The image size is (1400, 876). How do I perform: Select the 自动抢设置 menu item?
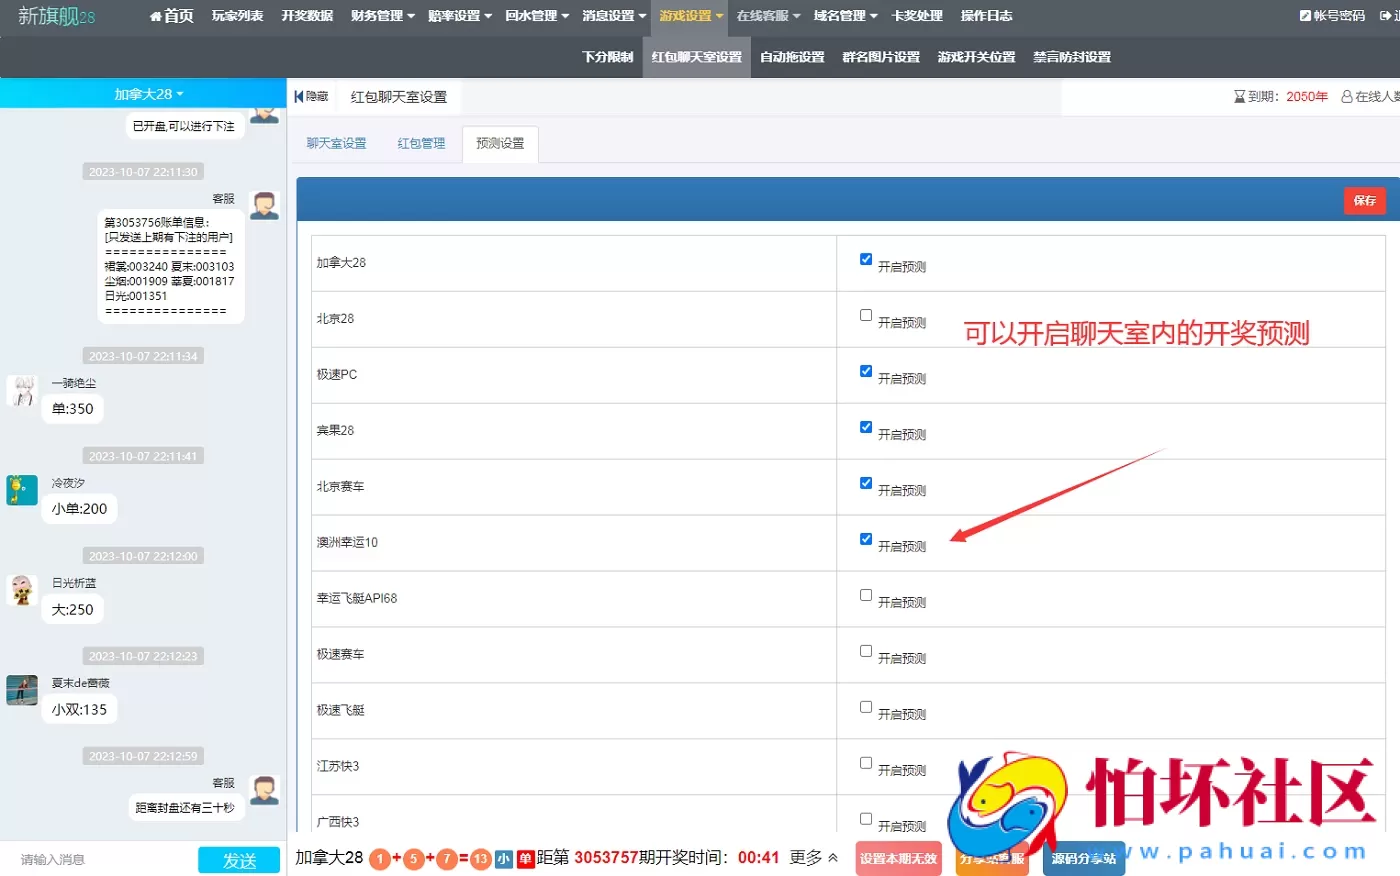[x=791, y=57]
